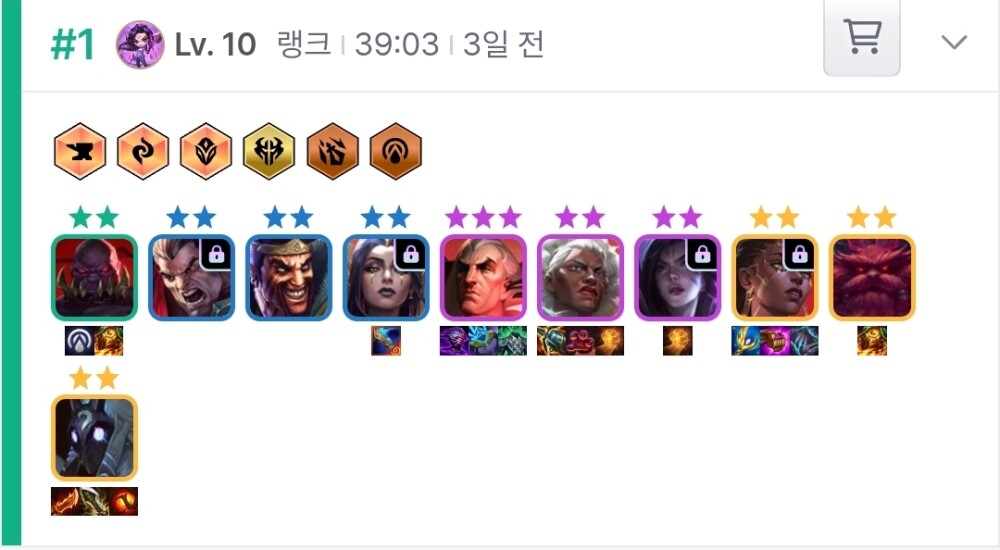Expand match details with chevron arrow
Image resolution: width=1000 pixels, height=550 pixels.
(954, 42)
